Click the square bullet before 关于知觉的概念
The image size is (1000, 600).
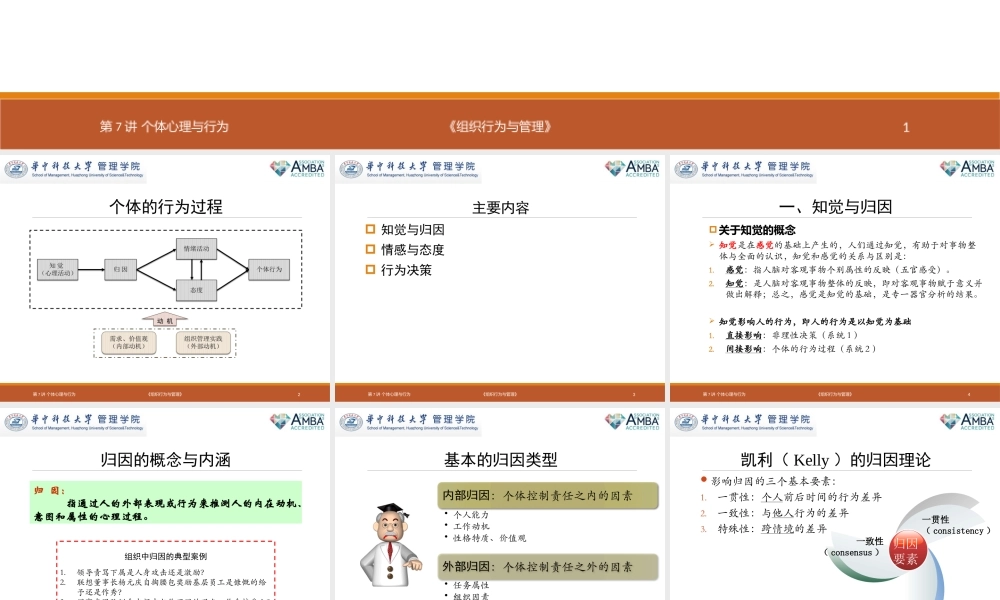click(x=712, y=230)
